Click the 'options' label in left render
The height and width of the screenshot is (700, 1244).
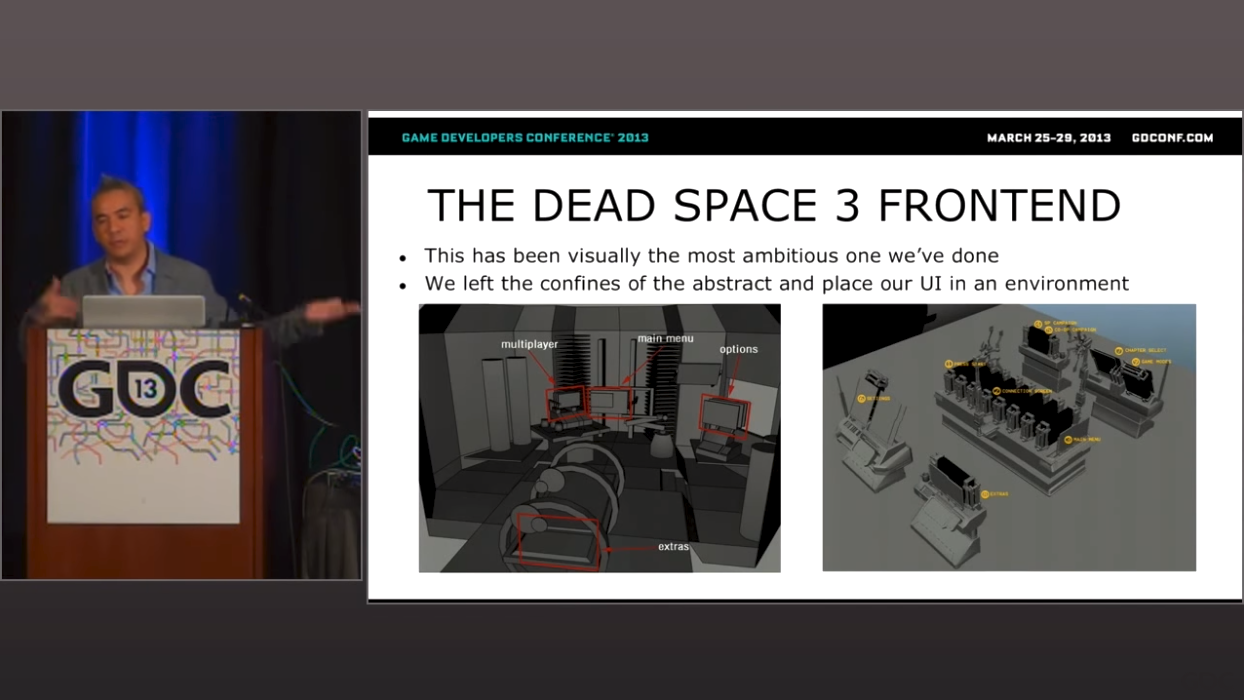pyautogui.click(x=738, y=349)
